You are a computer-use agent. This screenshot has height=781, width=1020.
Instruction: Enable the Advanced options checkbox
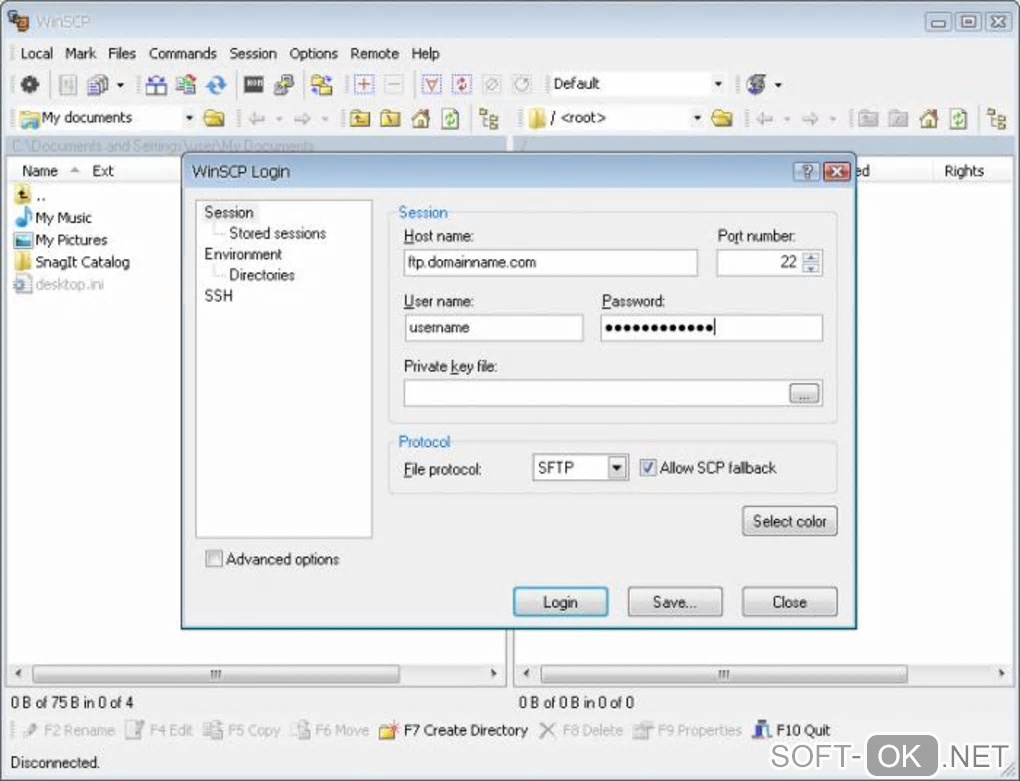tap(213, 559)
